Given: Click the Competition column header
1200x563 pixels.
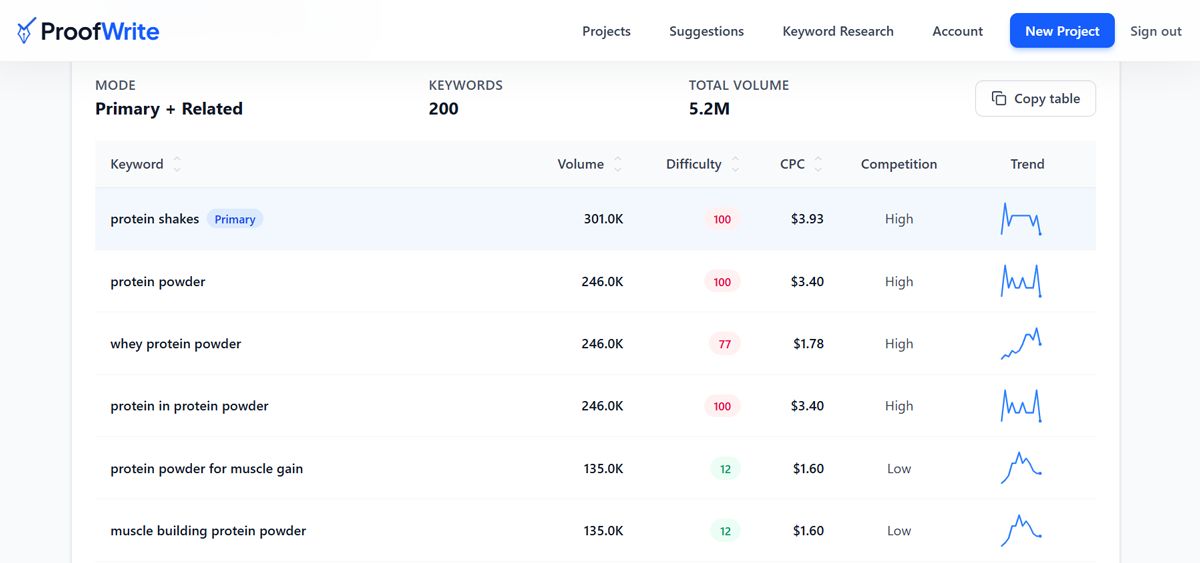Looking at the screenshot, I should [899, 164].
